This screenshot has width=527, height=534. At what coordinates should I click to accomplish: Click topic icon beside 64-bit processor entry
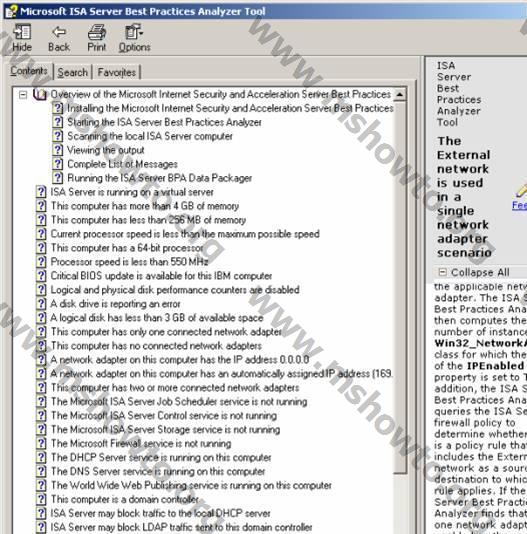41,248
